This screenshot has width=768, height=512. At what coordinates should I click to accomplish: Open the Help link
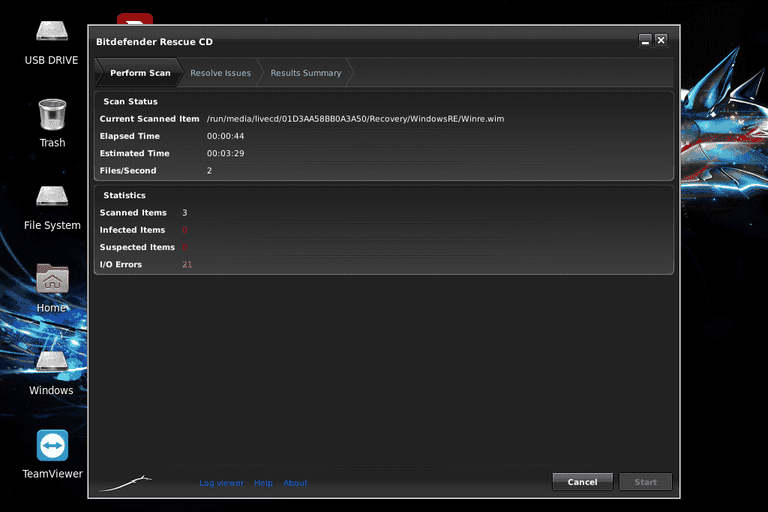pos(264,483)
